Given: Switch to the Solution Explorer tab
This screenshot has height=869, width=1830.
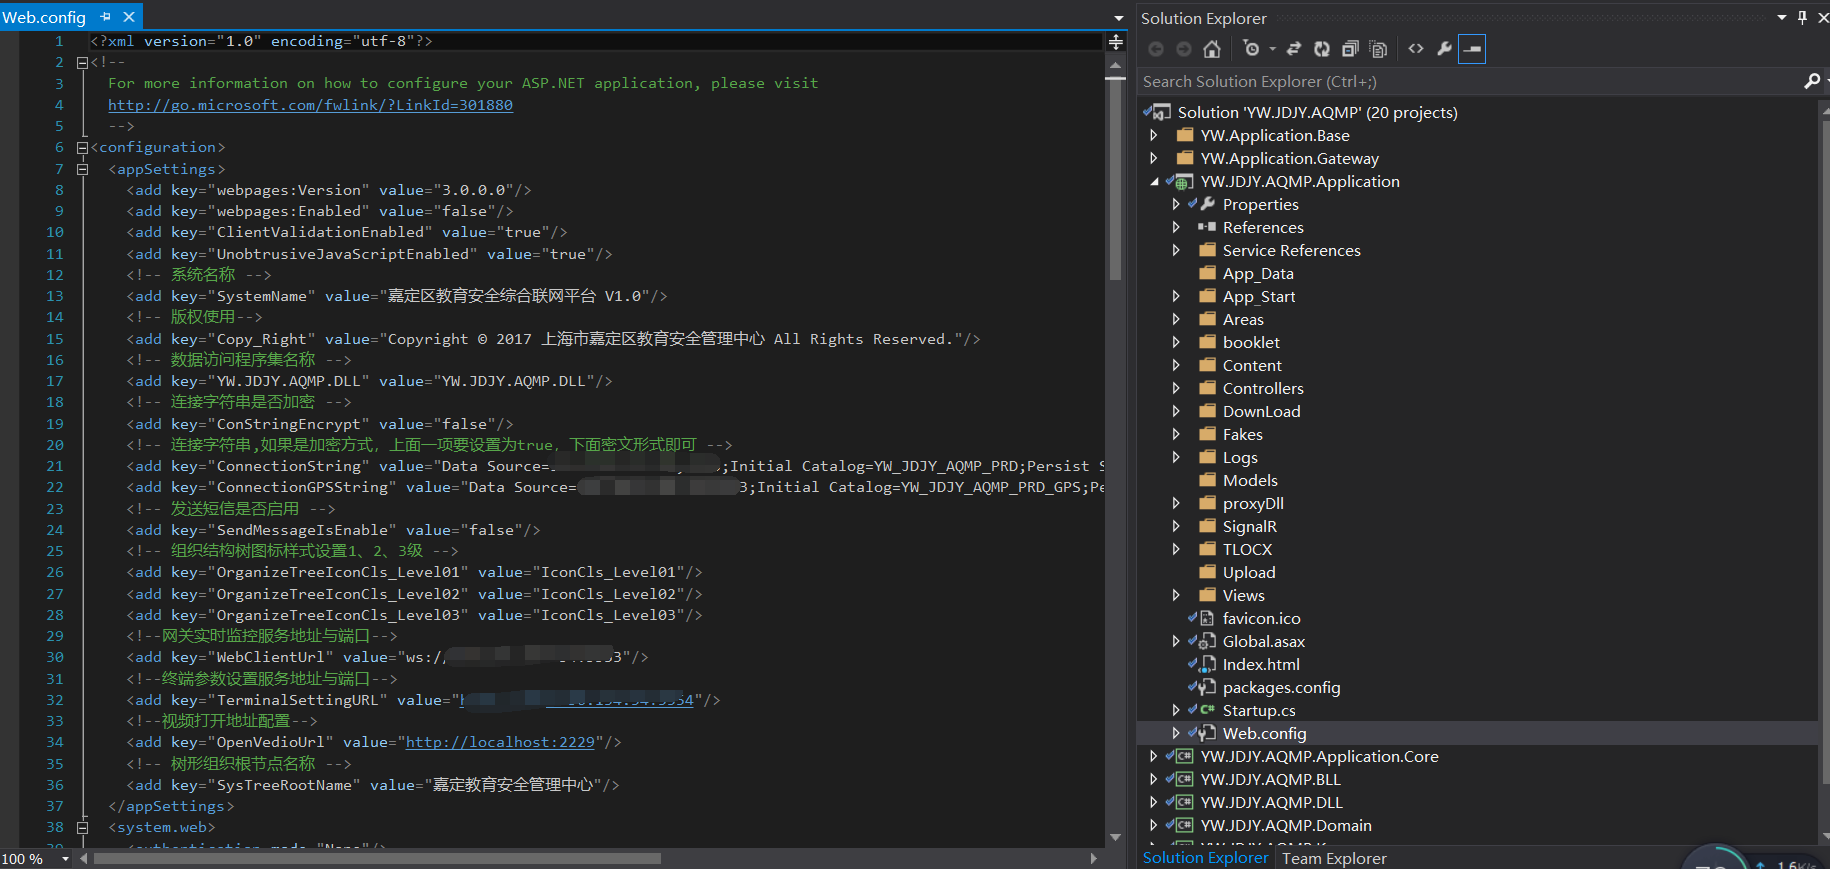Looking at the screenshot, I should [1205, 858].
